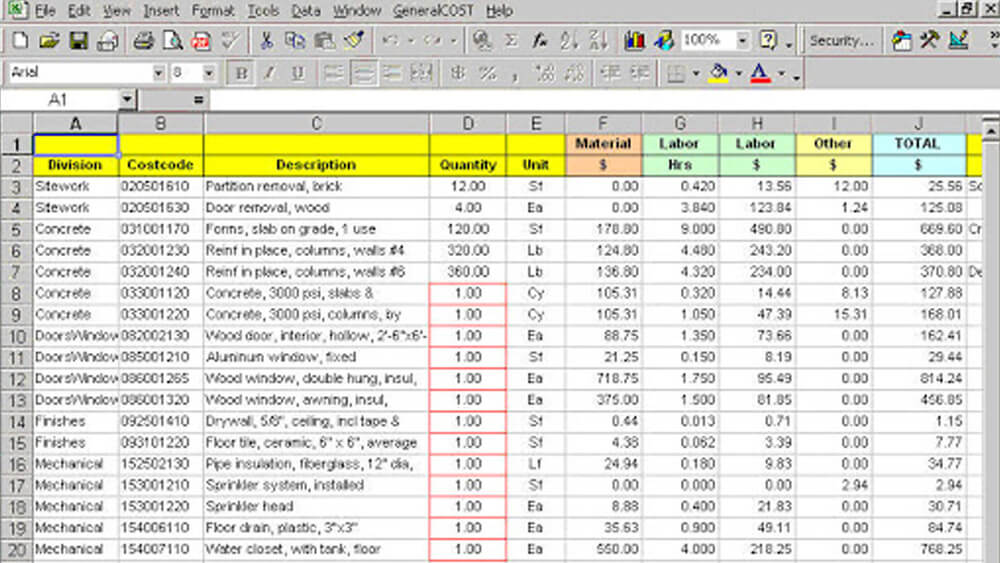
Task: Cut selection with the scissors icon
Action: pyautogui.click(x=266, y=41)
